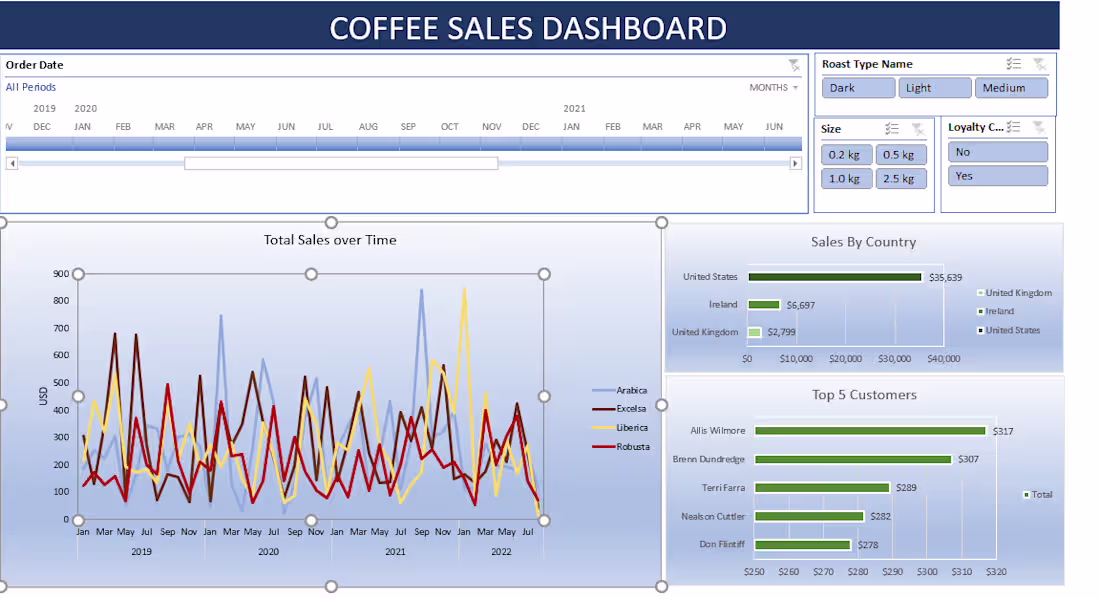
Task: Toggle the Dark roast type filter
Action: pyautogui.click(x=857, y=87)
